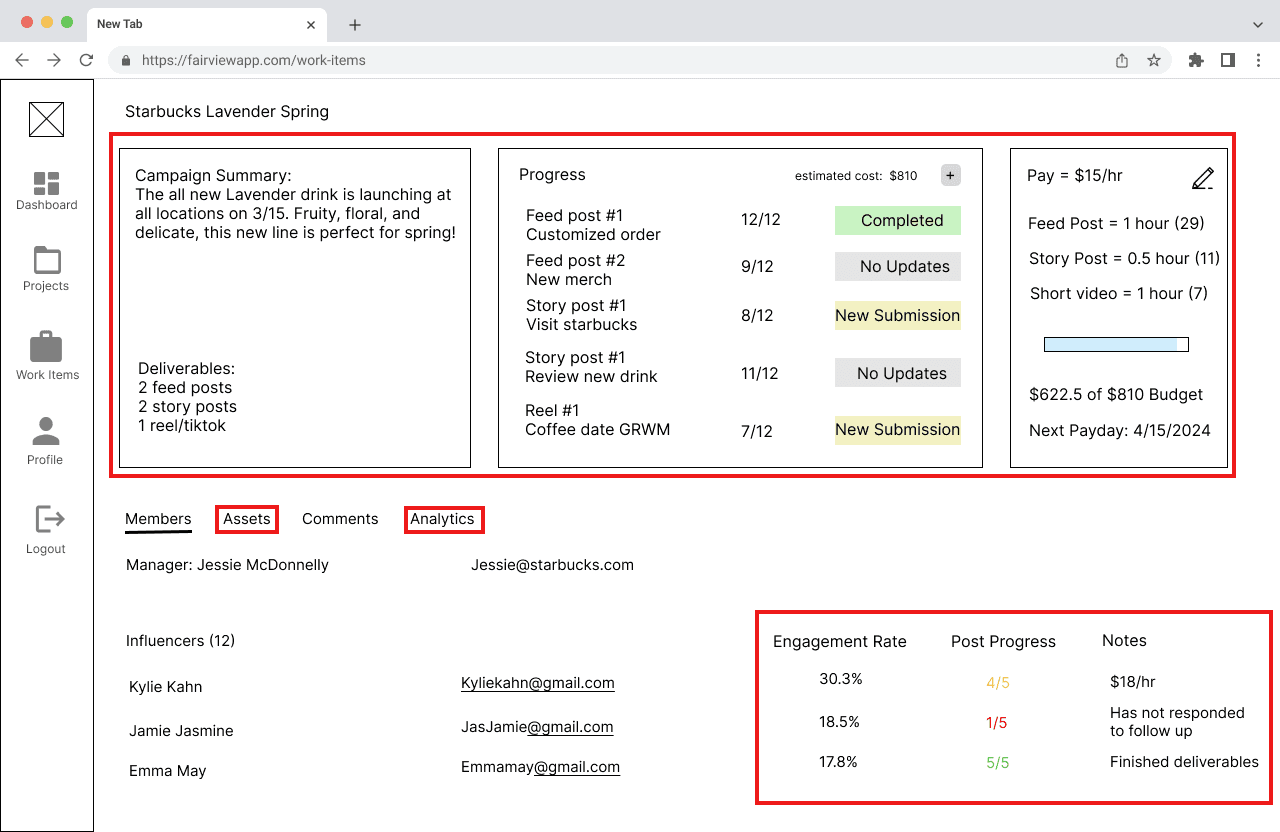
Task: Click the site lock icon in address bar
Action: (126, 60)
